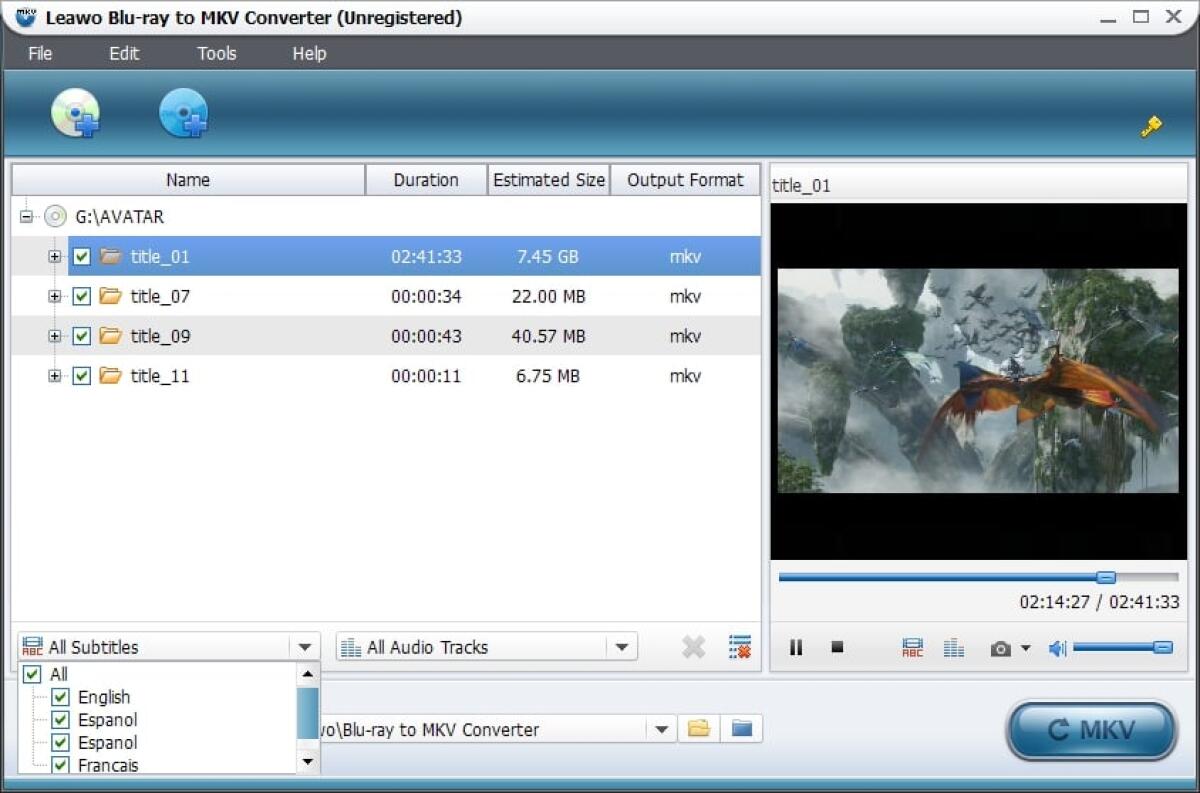
Task: Click the subtitle ABC icon in player controls
Action: [911, 647]
